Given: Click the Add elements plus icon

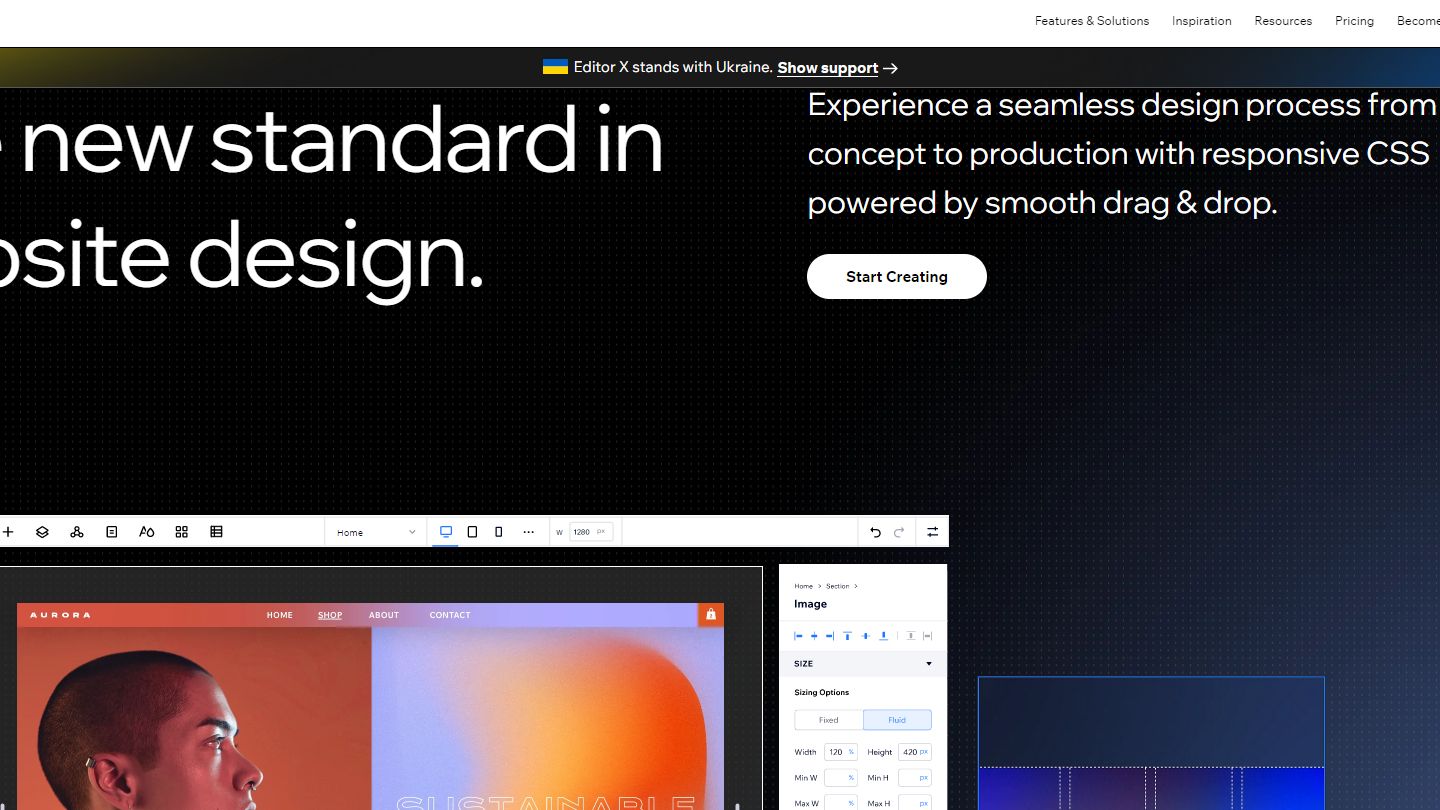Looking at the screenshot, I should [8, 532].
